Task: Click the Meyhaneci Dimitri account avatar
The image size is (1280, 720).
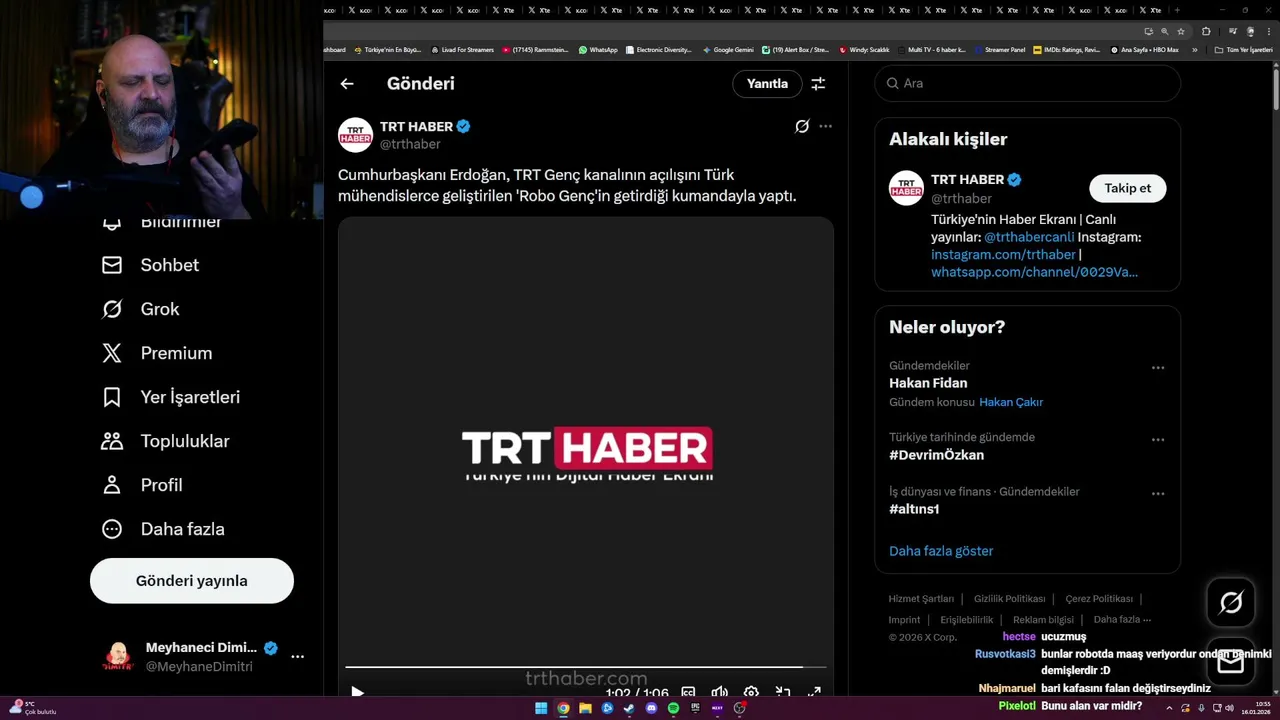Action: tap(118, 657)
